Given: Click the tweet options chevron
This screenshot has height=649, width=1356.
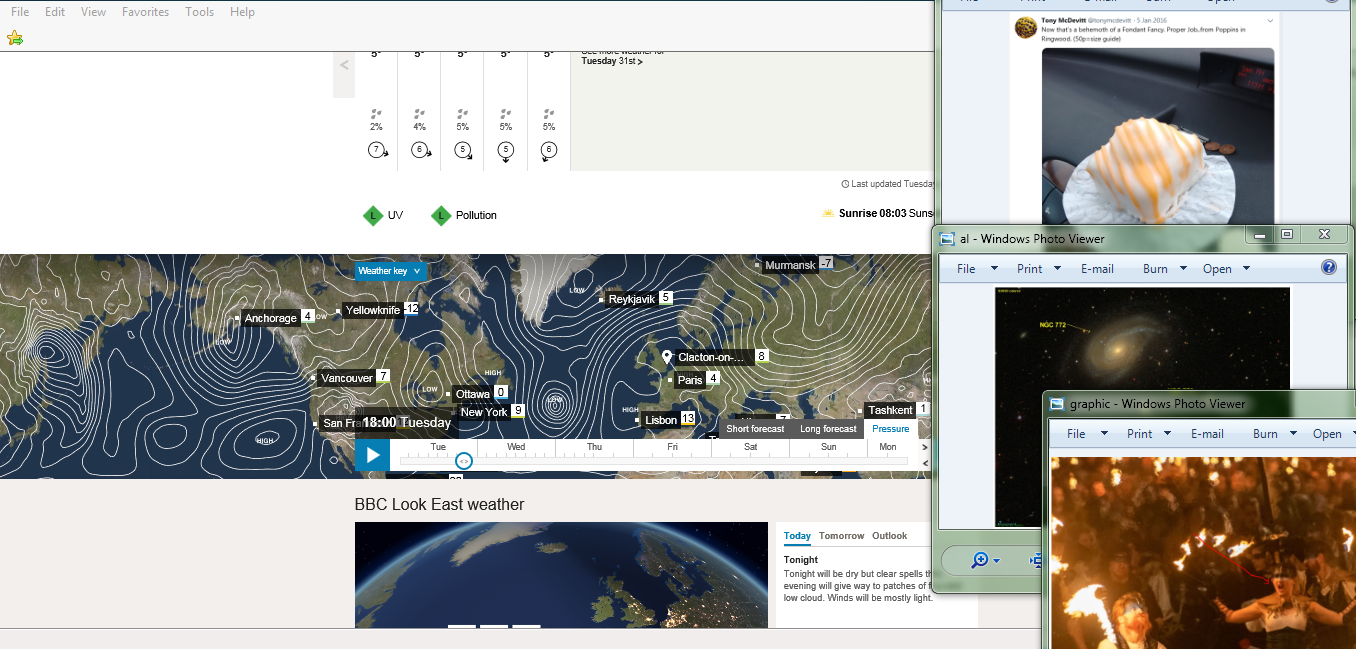Looking at the screenshot, I should pyautogui.click(x=1270, y=20).
